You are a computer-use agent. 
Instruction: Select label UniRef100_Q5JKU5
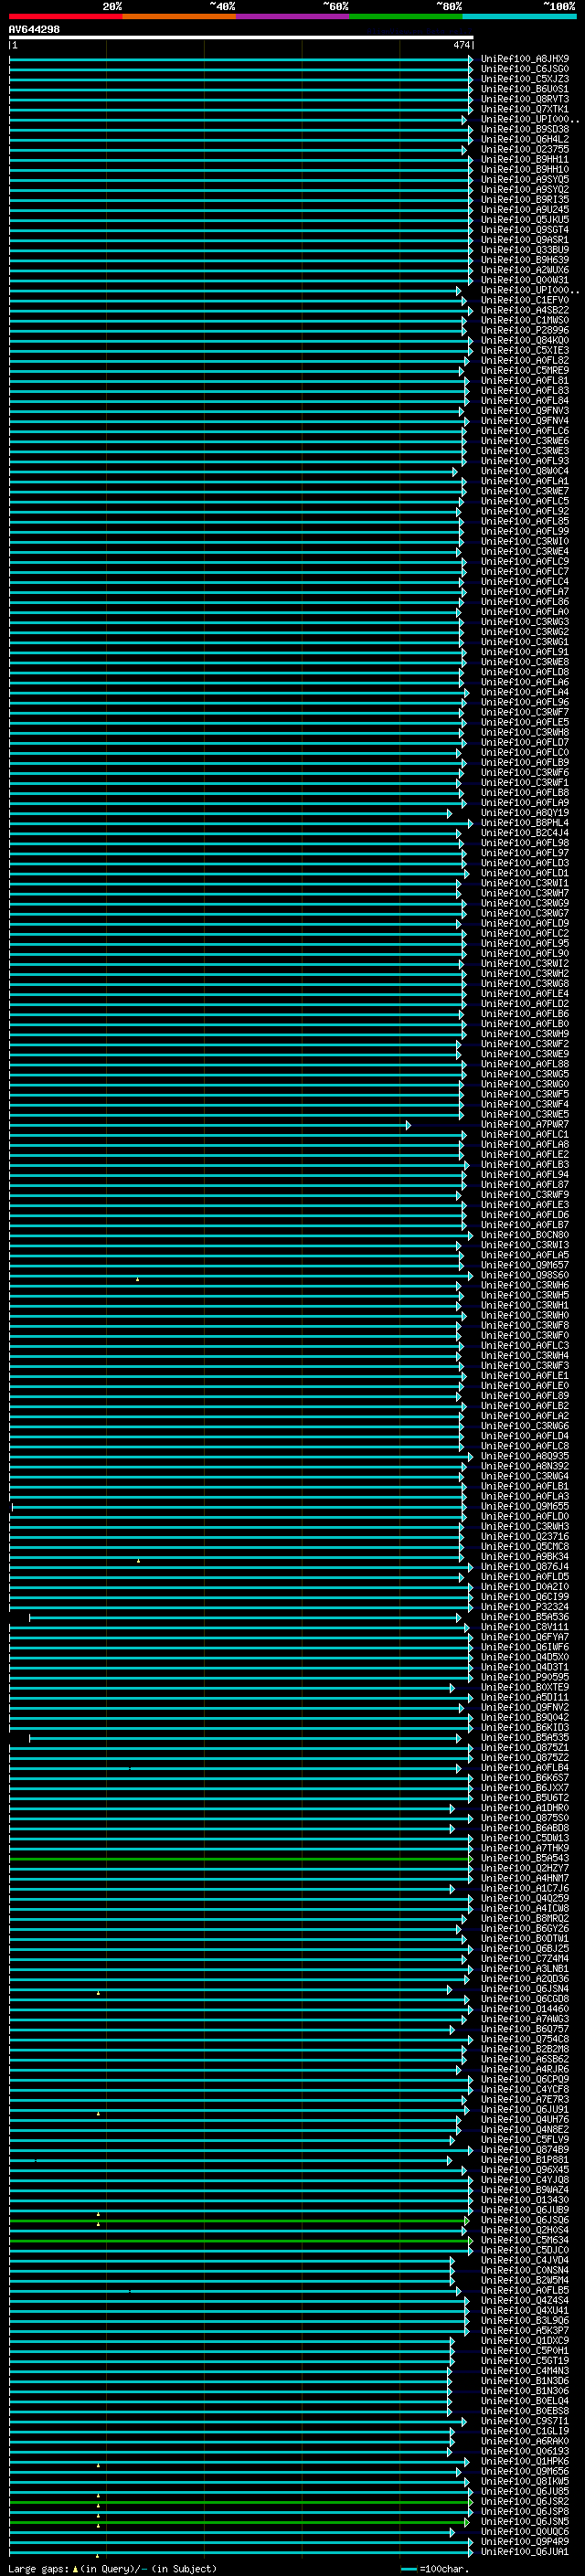(x=525, y=219)
